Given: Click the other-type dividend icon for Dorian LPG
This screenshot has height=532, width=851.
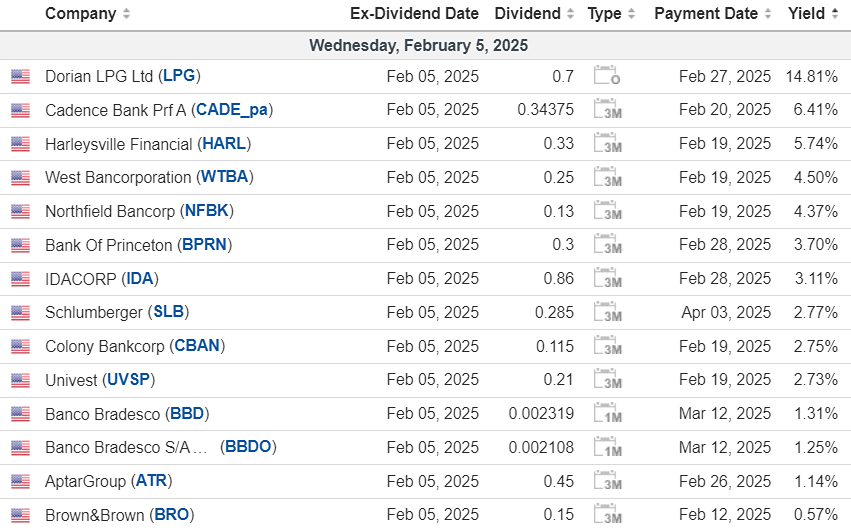Looking at the screenshot, I should coord(607,76).
